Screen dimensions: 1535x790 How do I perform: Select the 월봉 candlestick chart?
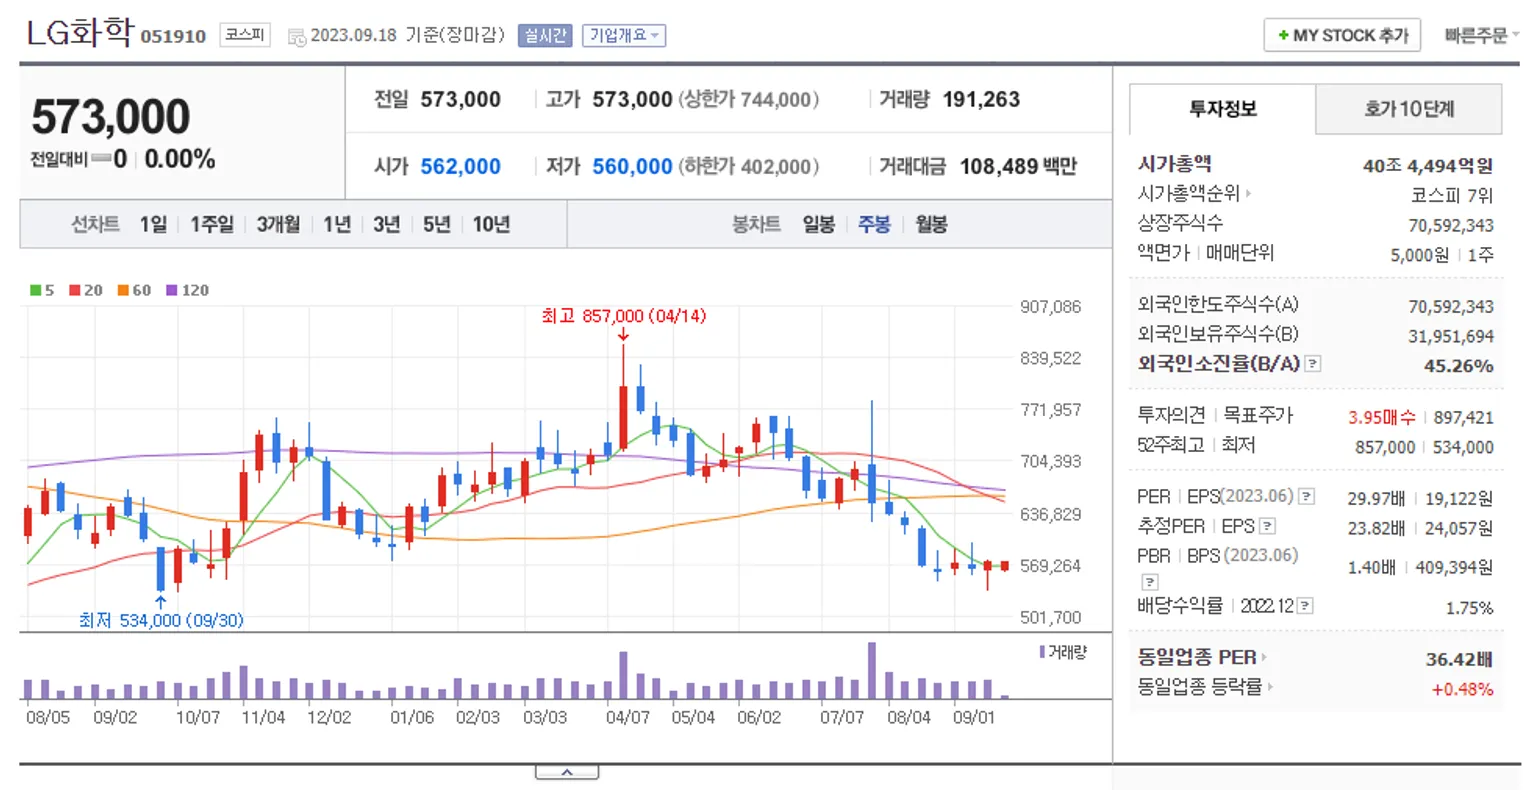[931, 224]
